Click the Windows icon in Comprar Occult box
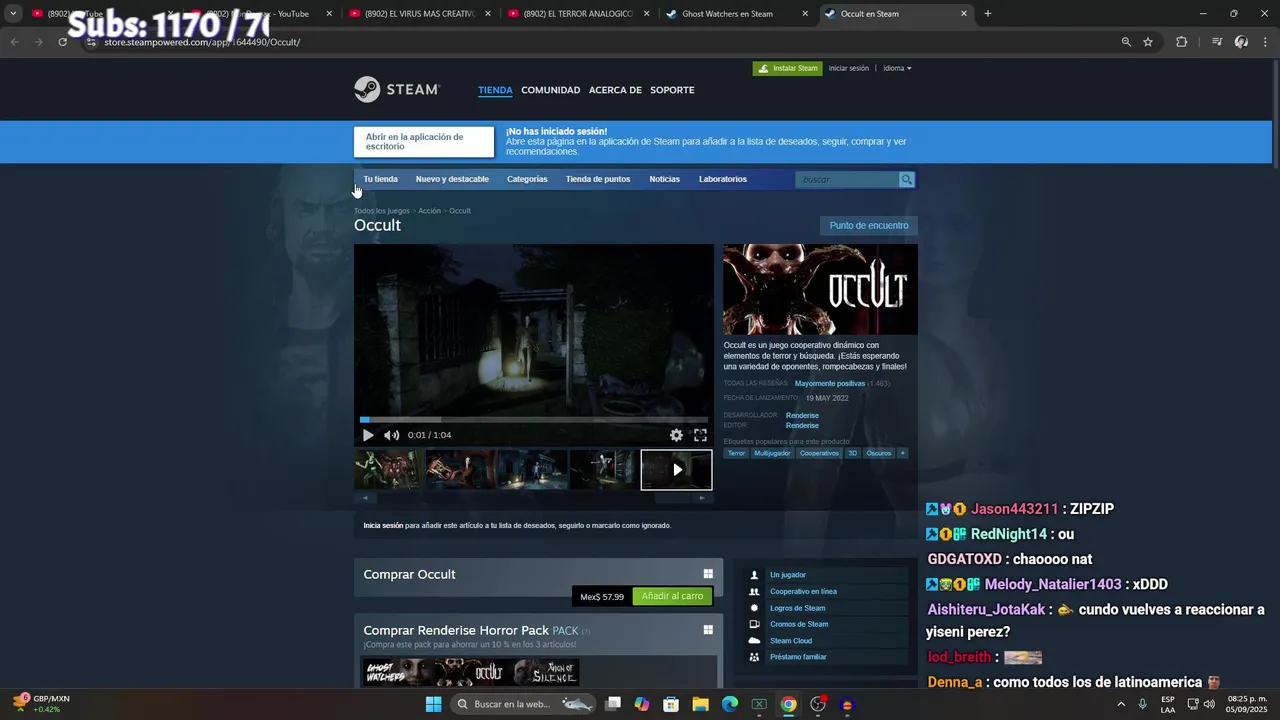Screen dimensions: 1280x720 click(708, 574)
